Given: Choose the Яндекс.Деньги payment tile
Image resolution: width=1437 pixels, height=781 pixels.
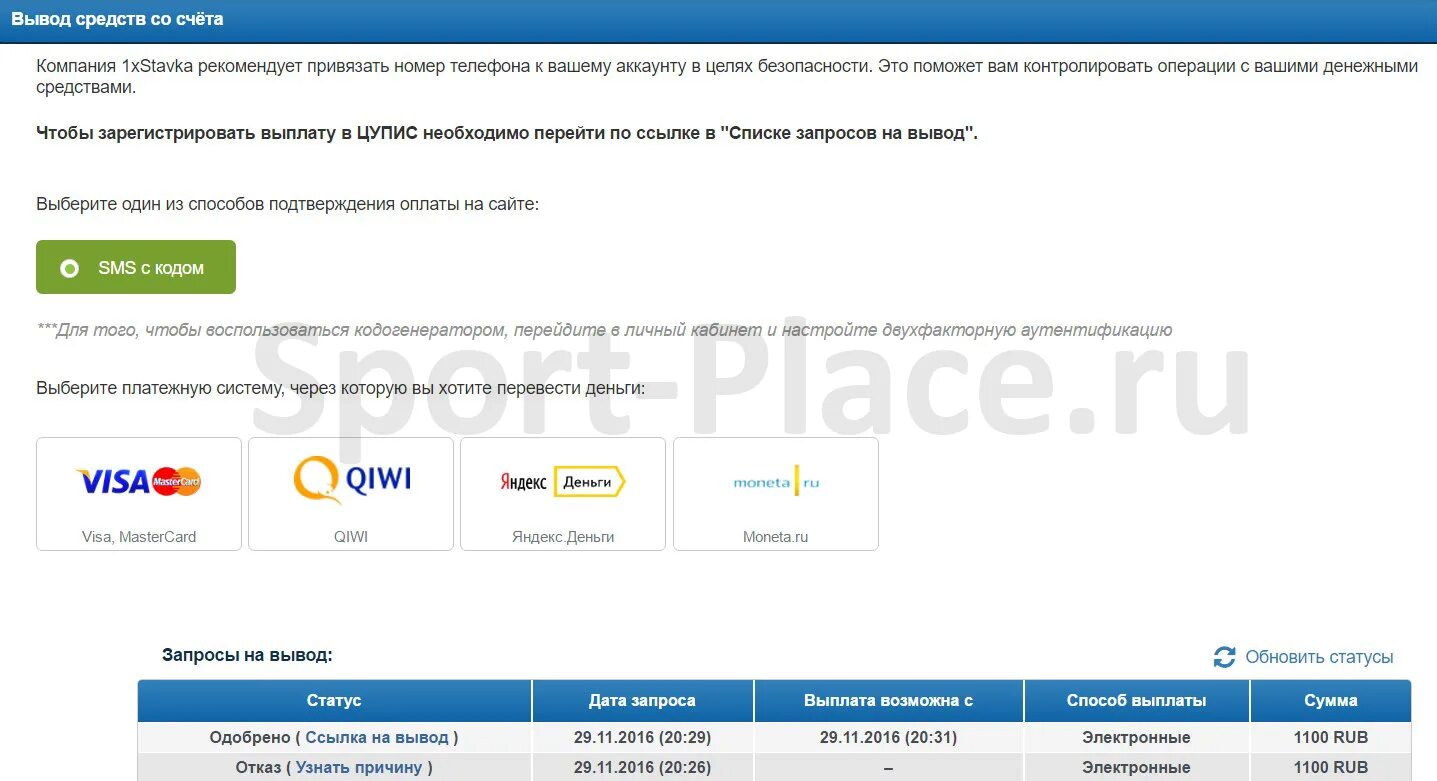Looking at the screenshot, I should pyautogui.click(x=563, y=494).
